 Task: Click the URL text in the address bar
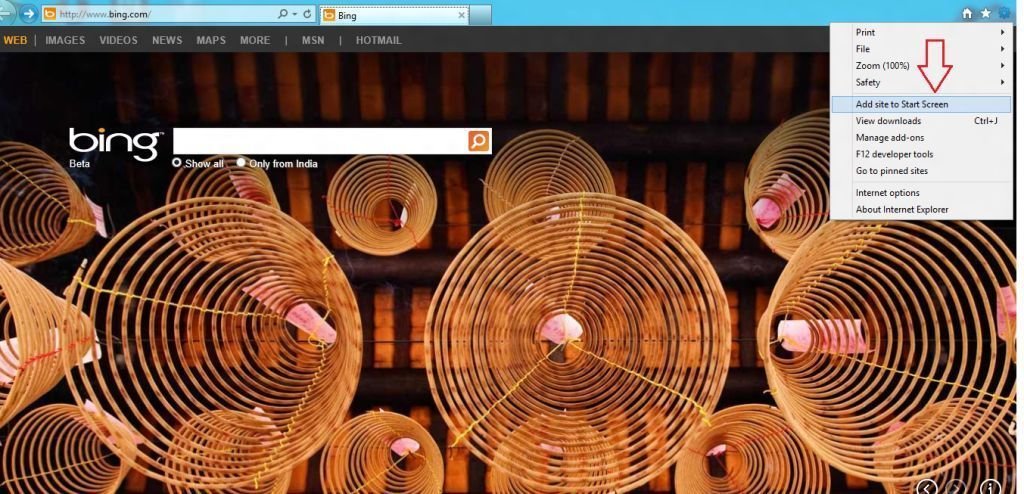(105, 14)
